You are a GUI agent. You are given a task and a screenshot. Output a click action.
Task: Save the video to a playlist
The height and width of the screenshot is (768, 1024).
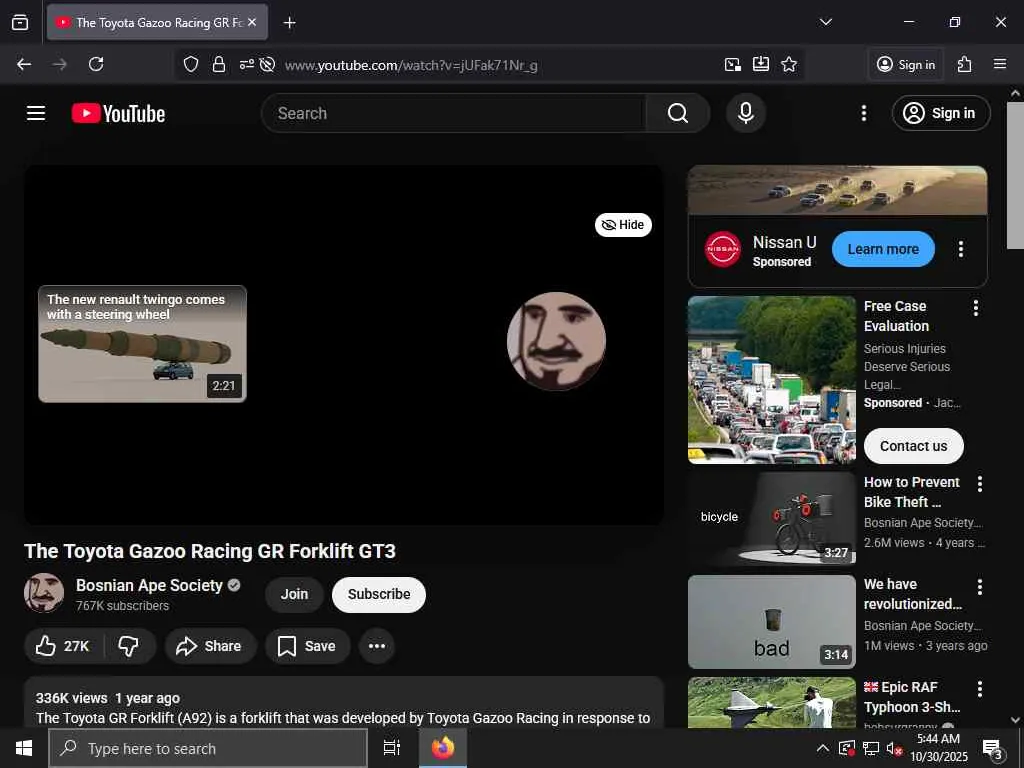pos(307,646)
